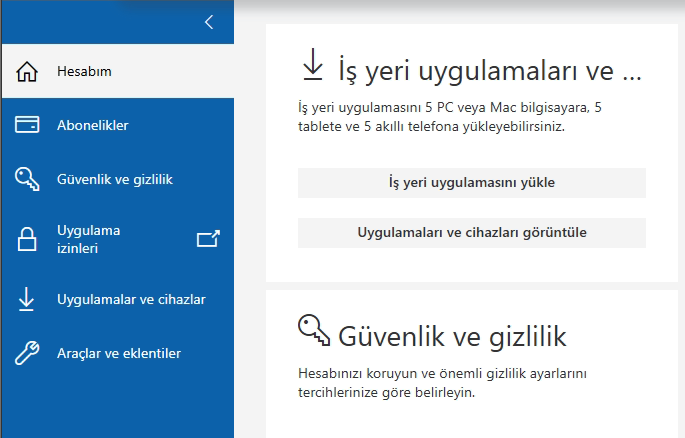Viewport: 685px width, 438px height.
Task: Click the Hesabınızı koruyun description text
Action: [x=442, y=383]
